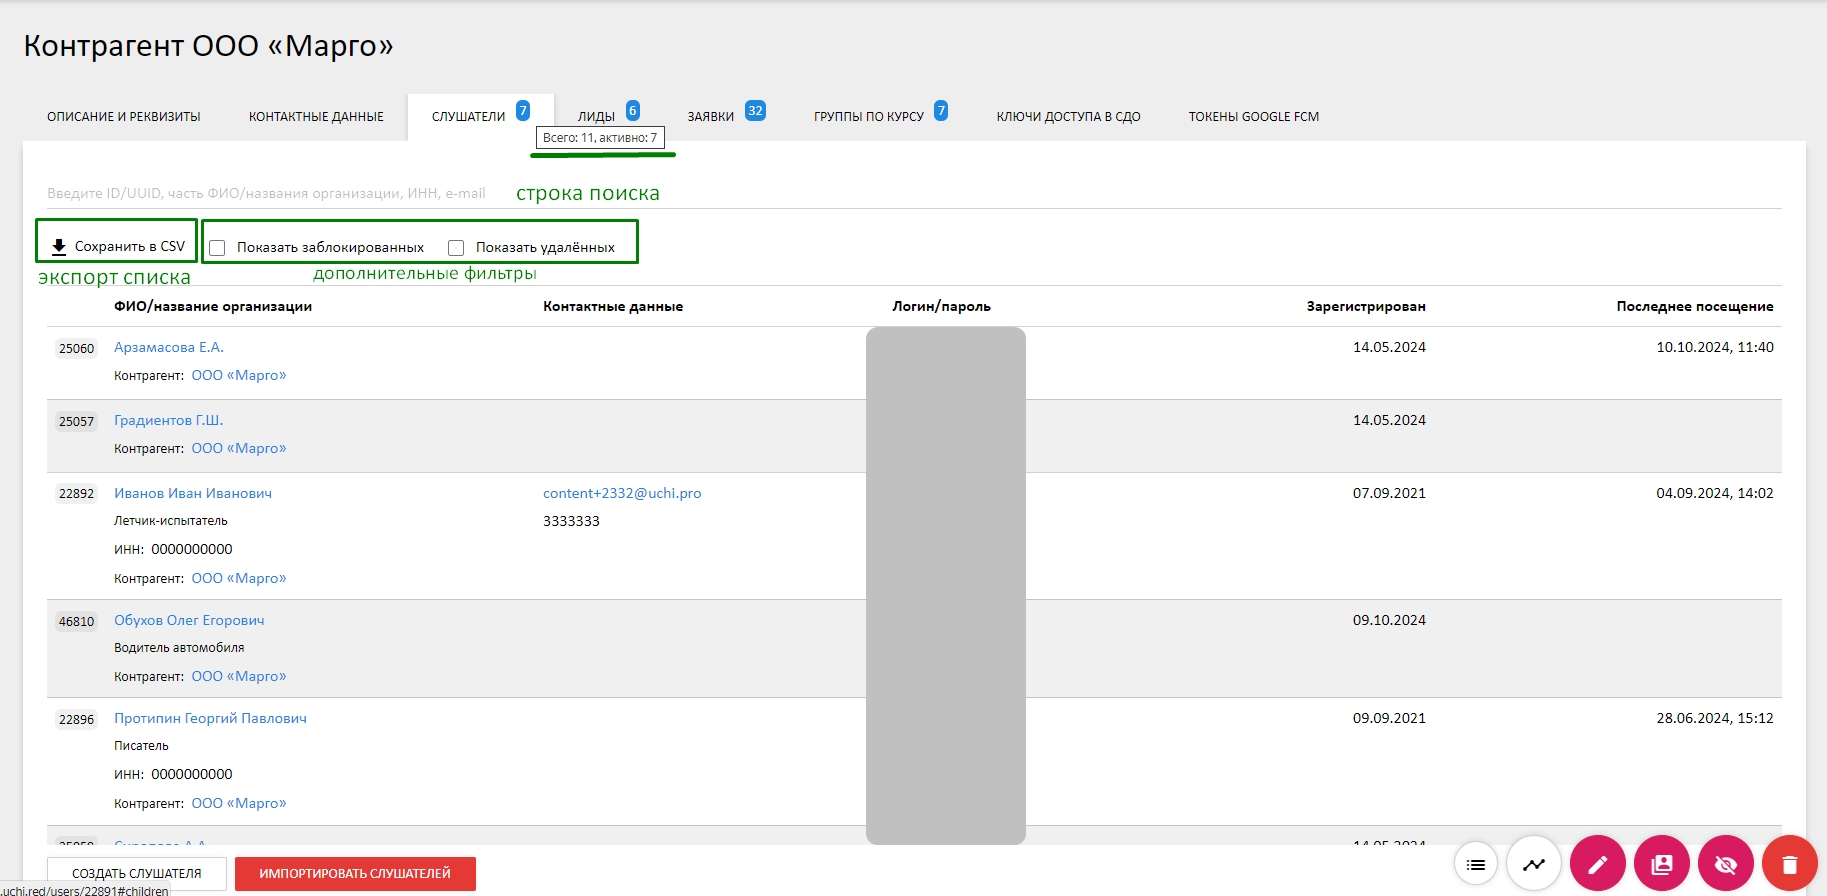
Task: Click the pink library copy button
Action: 1662,863
